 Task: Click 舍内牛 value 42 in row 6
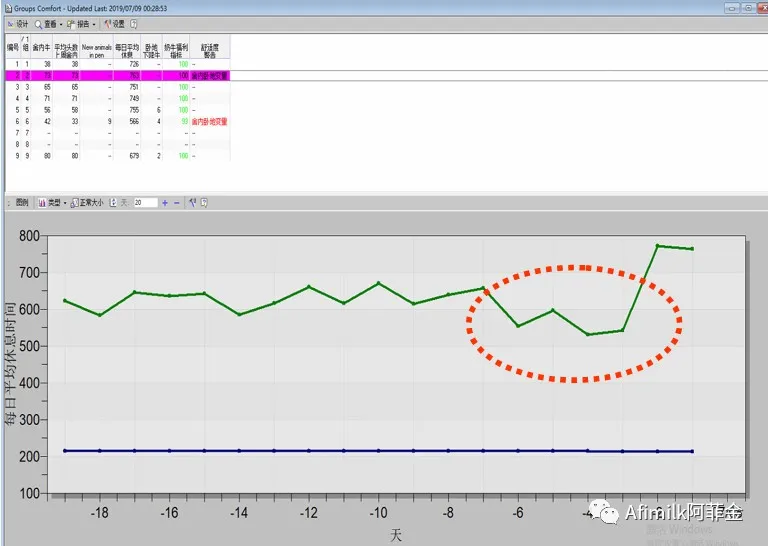(x=47, y=121)
